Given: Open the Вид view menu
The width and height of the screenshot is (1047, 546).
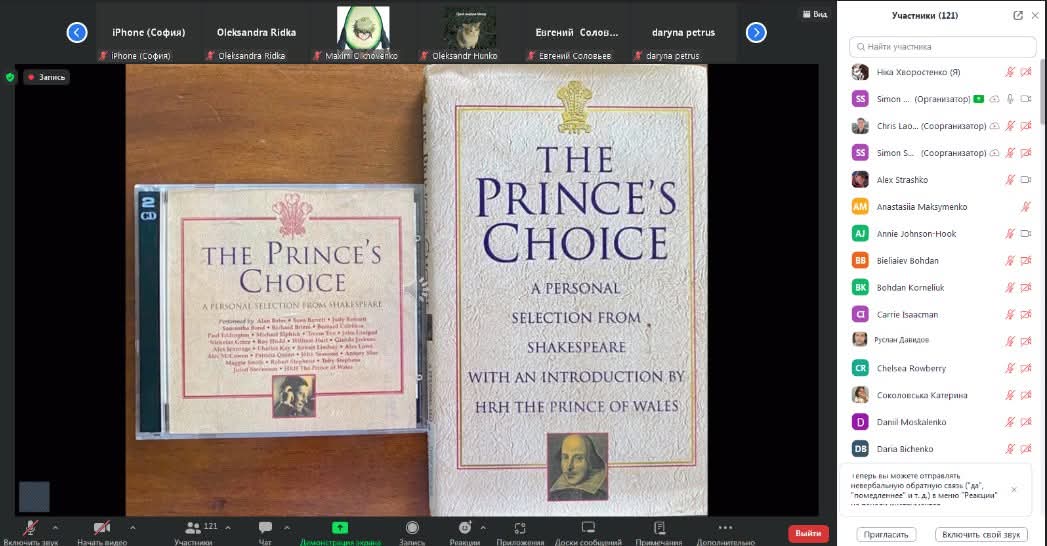Looking at the screenshot, I should (x=814, y=15).
